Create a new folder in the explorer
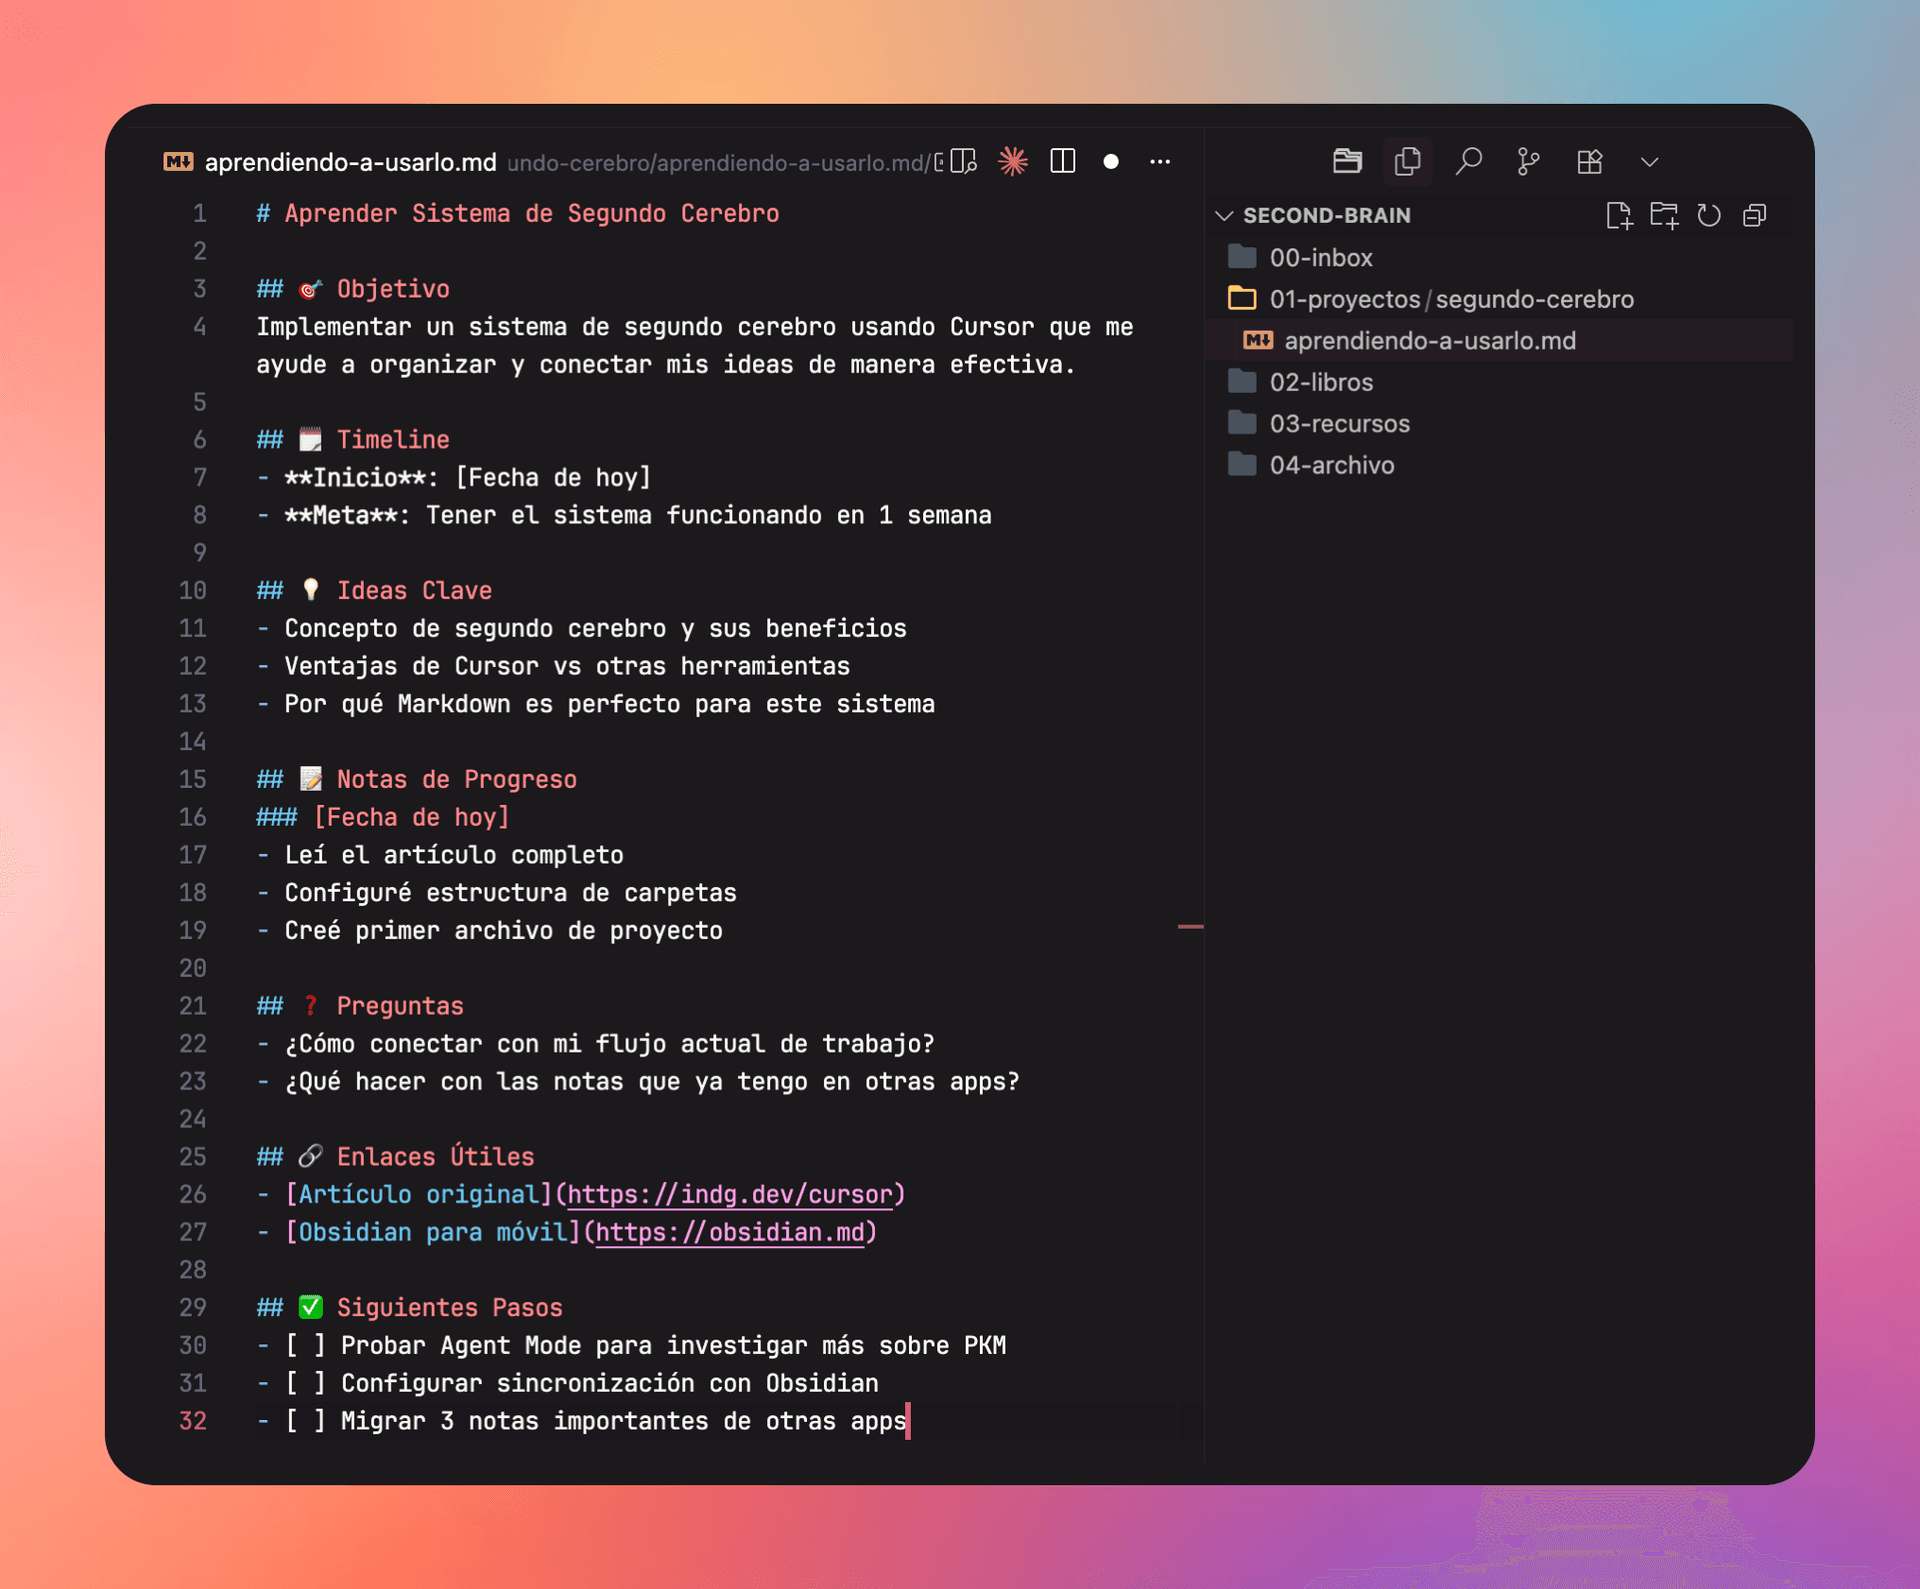 point(1666,215)
